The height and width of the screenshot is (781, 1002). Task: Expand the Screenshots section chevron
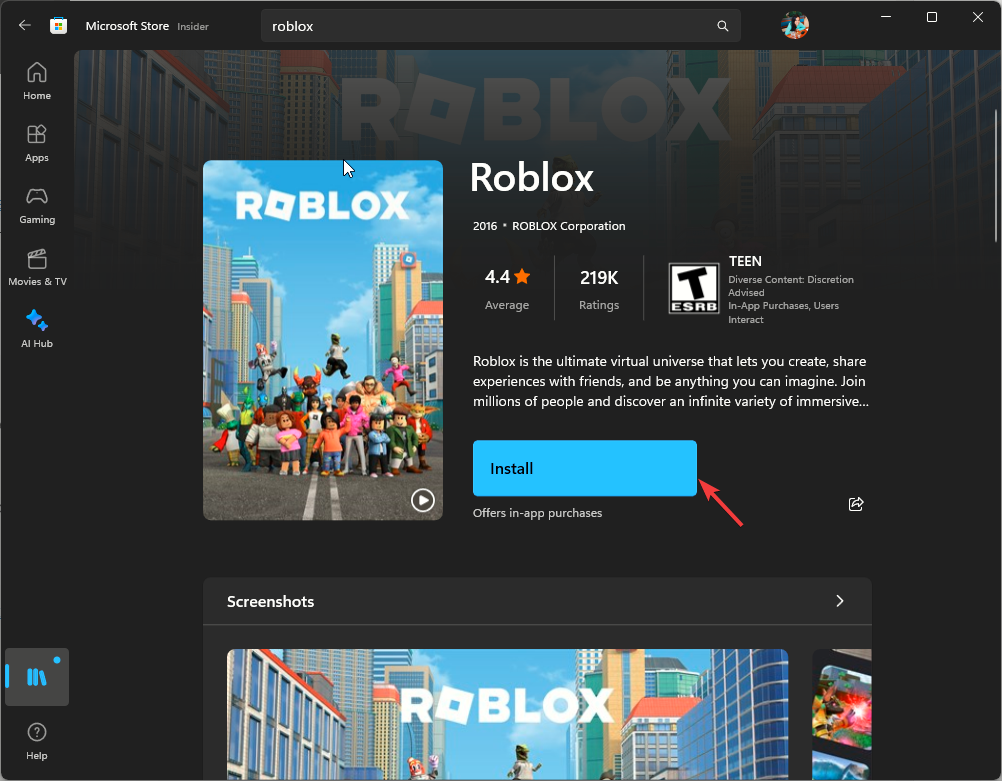(x=839, y=601)
